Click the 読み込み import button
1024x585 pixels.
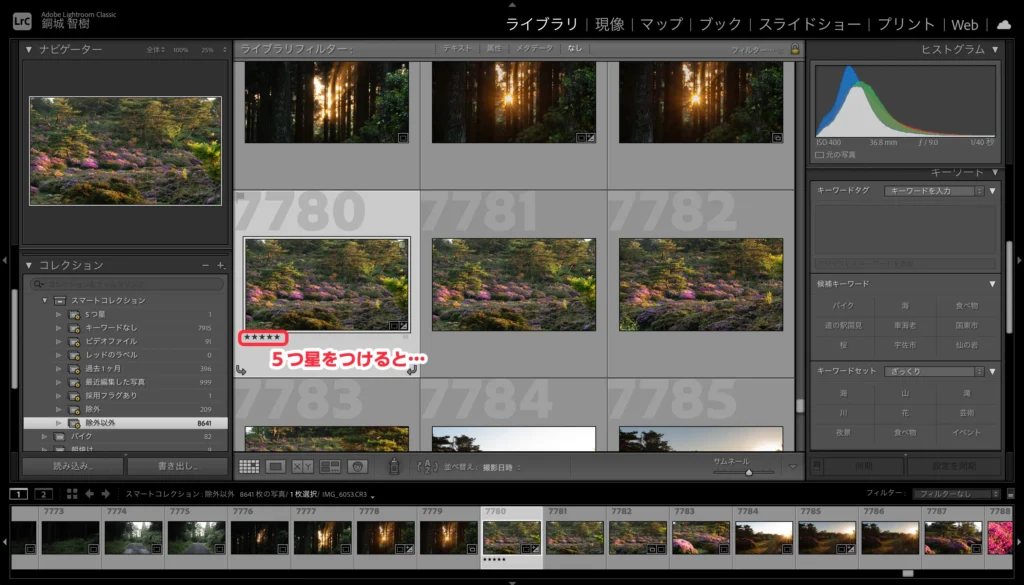click(73, 466)
